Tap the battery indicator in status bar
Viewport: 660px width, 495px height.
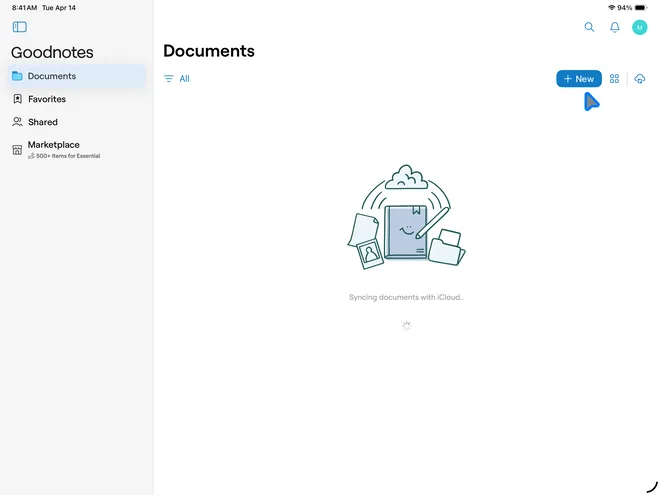click(x=641, y=8)
